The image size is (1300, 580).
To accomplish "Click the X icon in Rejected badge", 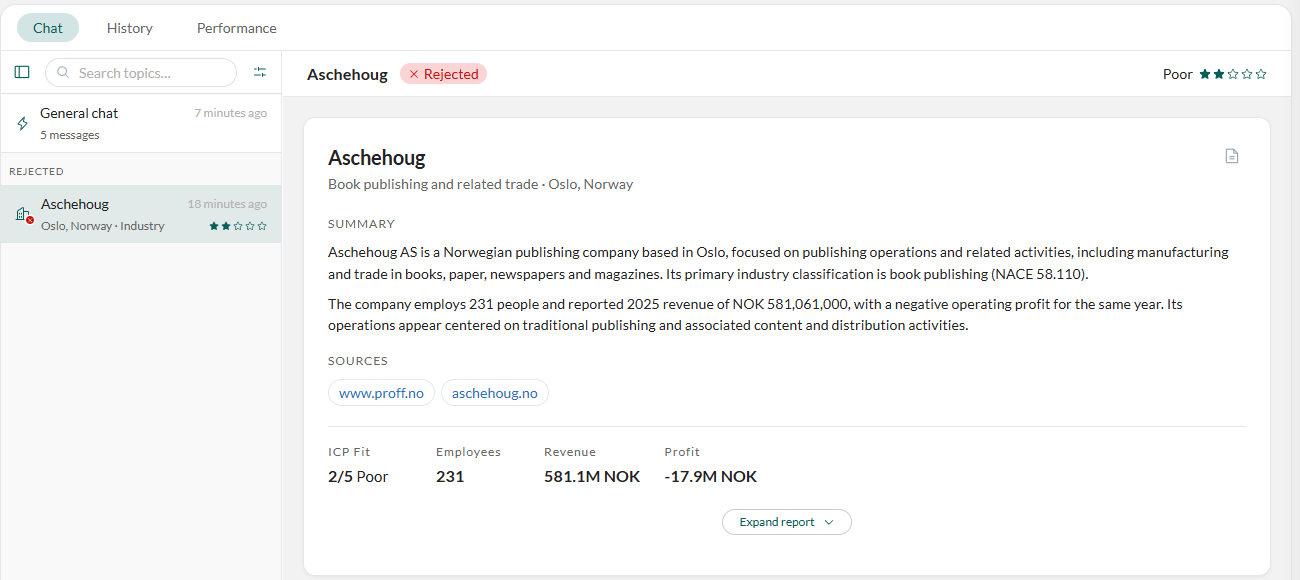I will (x=413, y=74).
